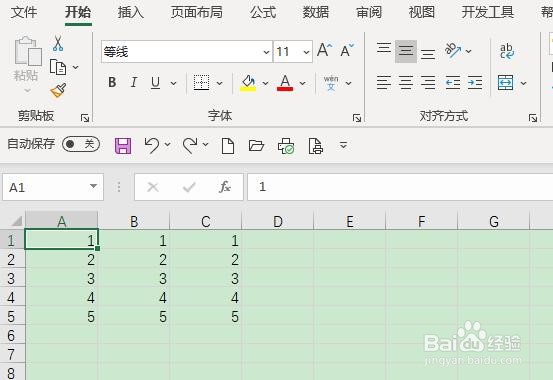
Task: Select row 6 header
Action: (11, 335)
